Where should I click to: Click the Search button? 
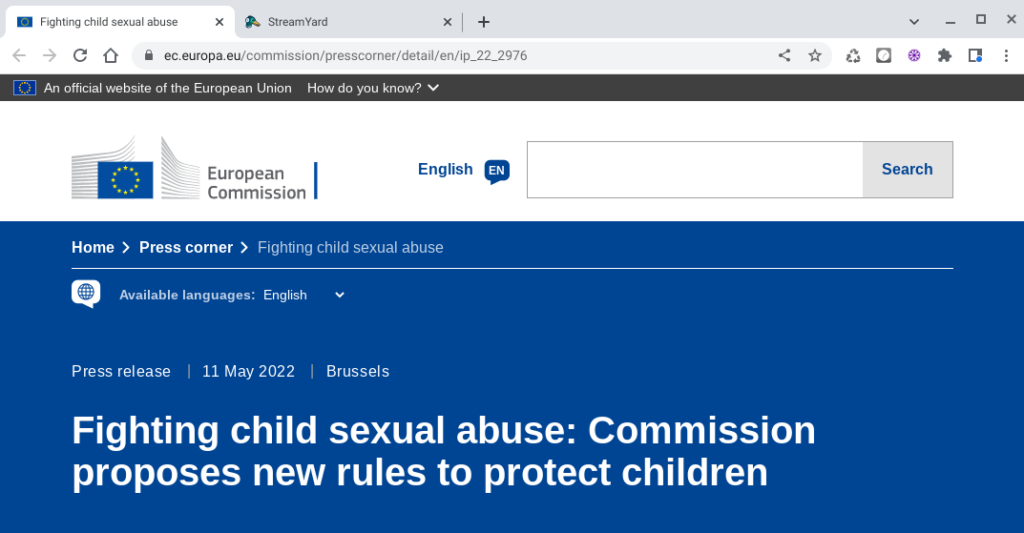click(x=907, y=170)
